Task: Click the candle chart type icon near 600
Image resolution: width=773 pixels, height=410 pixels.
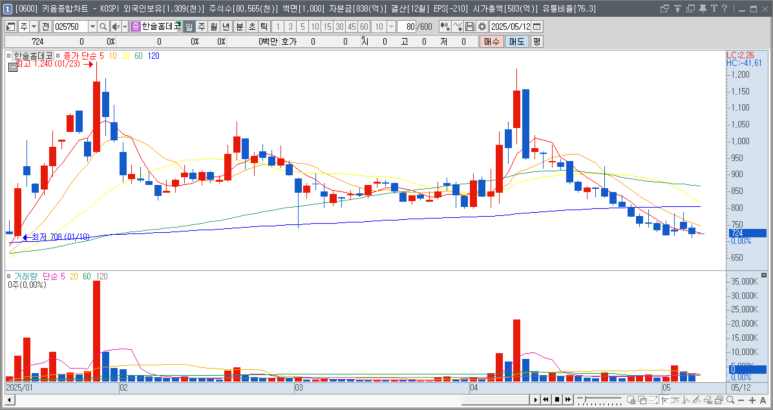Action: coord(445,27)
